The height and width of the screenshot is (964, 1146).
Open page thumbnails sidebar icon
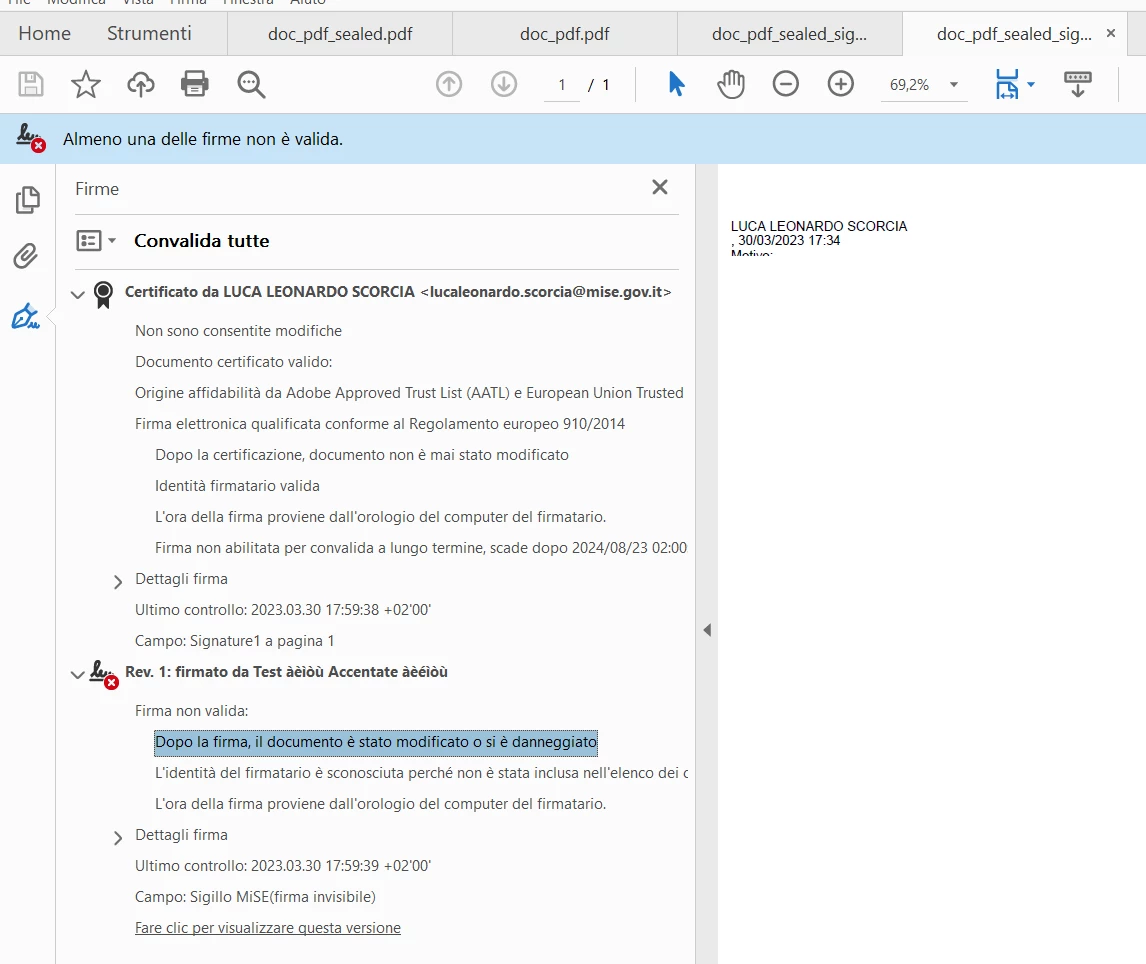[x=28, y=200]
